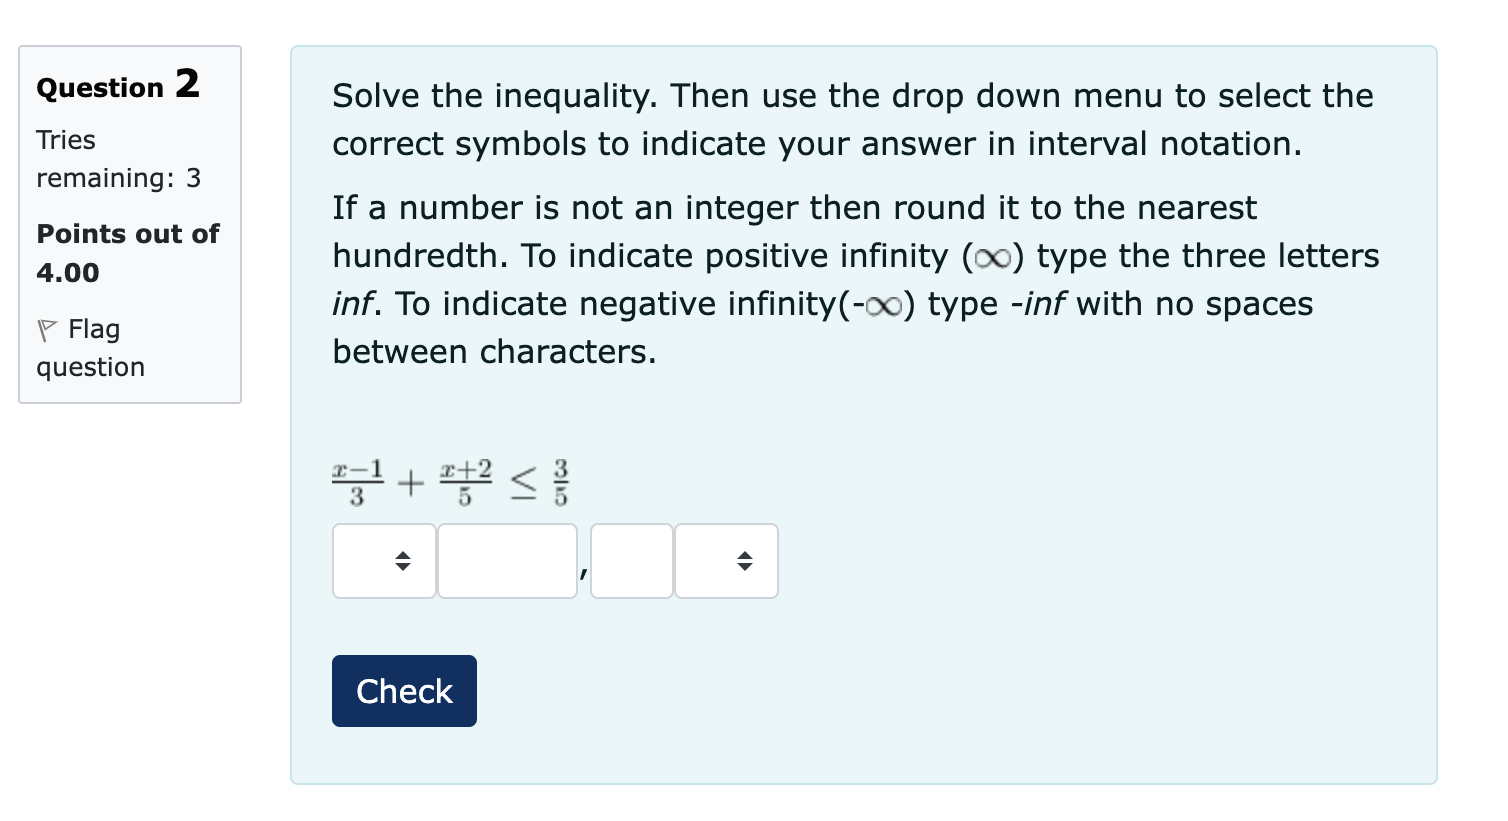Select the up-down arrows on the last selector
The width and height of the screenshot is (1508, 821).
[744, 561]
